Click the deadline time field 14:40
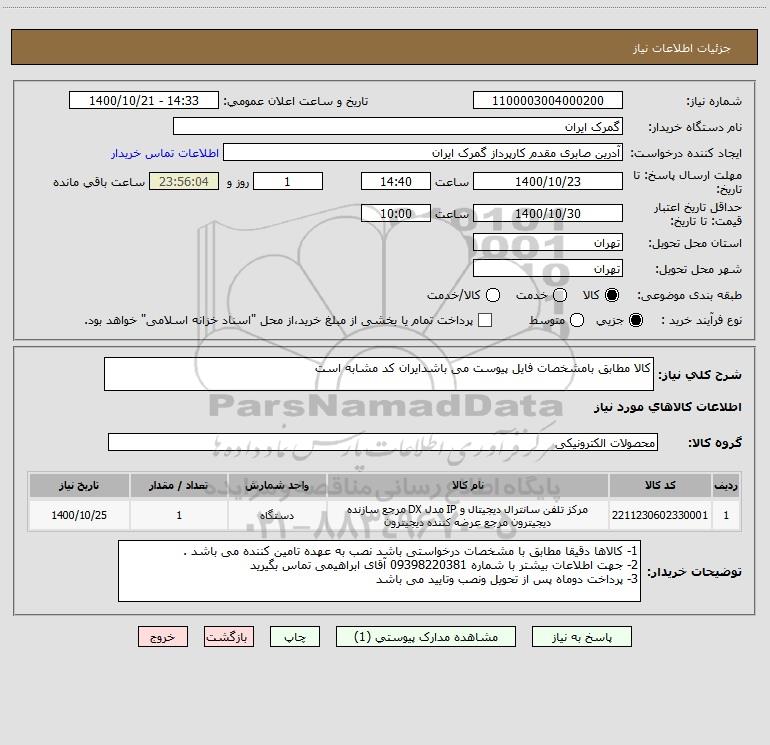 point(396,181)
